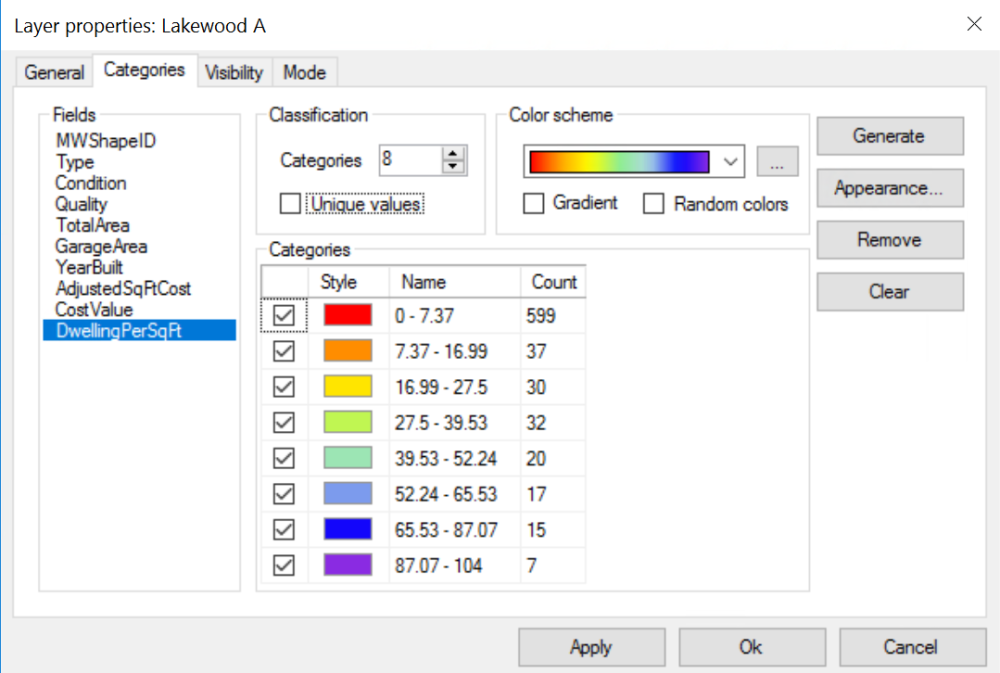Switch to the Mode tab
This screenshot has height=673, width=1000.
[x=304, y=72]
